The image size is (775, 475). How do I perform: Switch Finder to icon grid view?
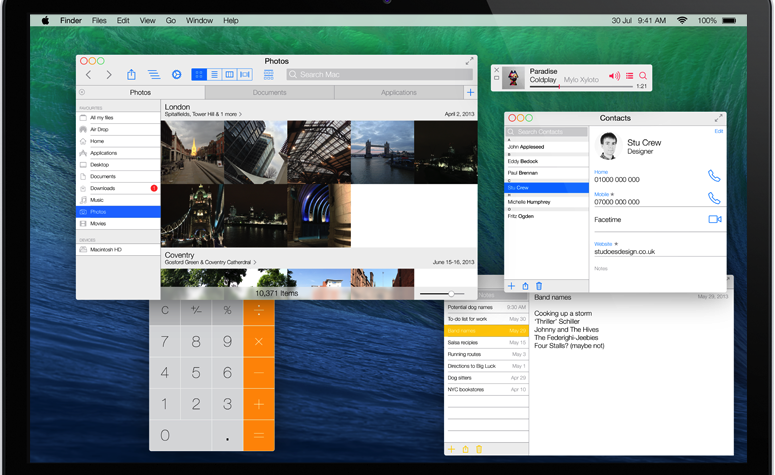tap(199, 75)
